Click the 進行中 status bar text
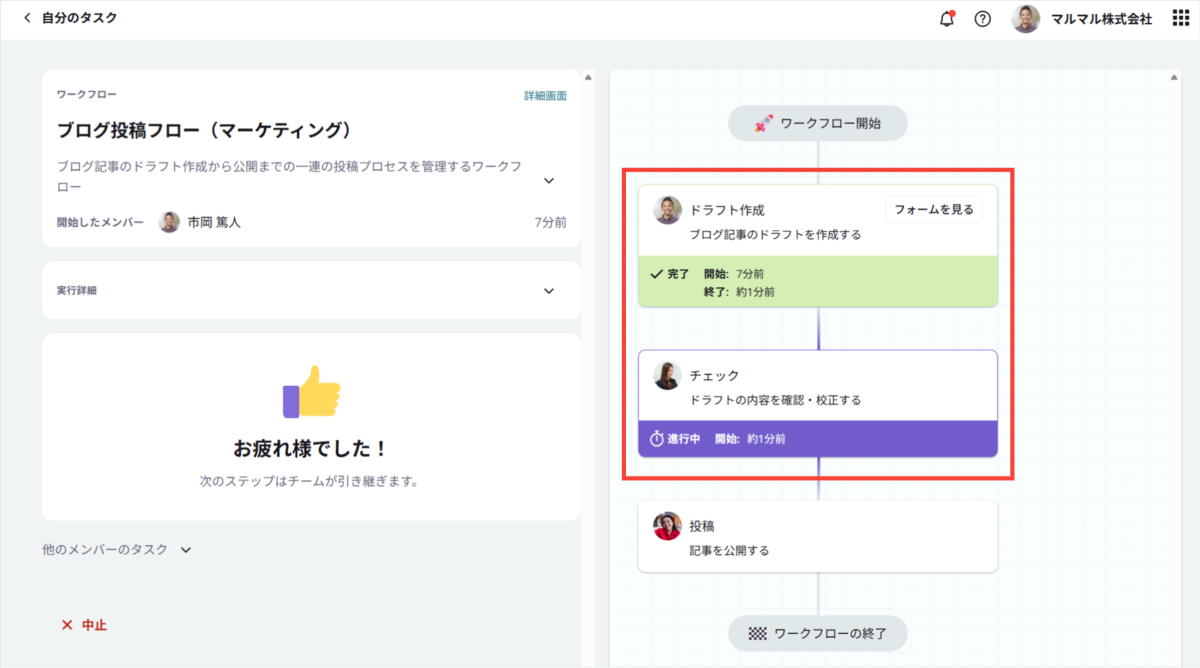This screenshot has height=668, width=1200. point(684,439)
